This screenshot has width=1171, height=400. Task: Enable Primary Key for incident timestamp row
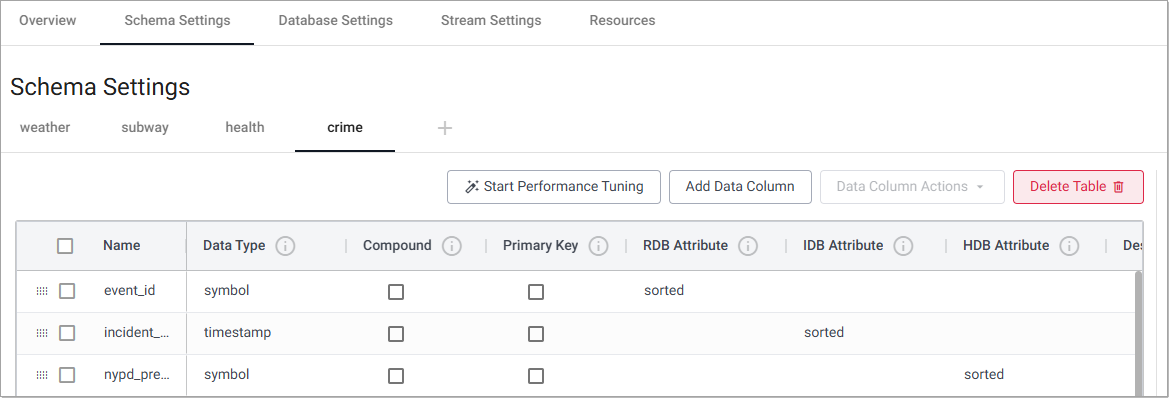536,333
